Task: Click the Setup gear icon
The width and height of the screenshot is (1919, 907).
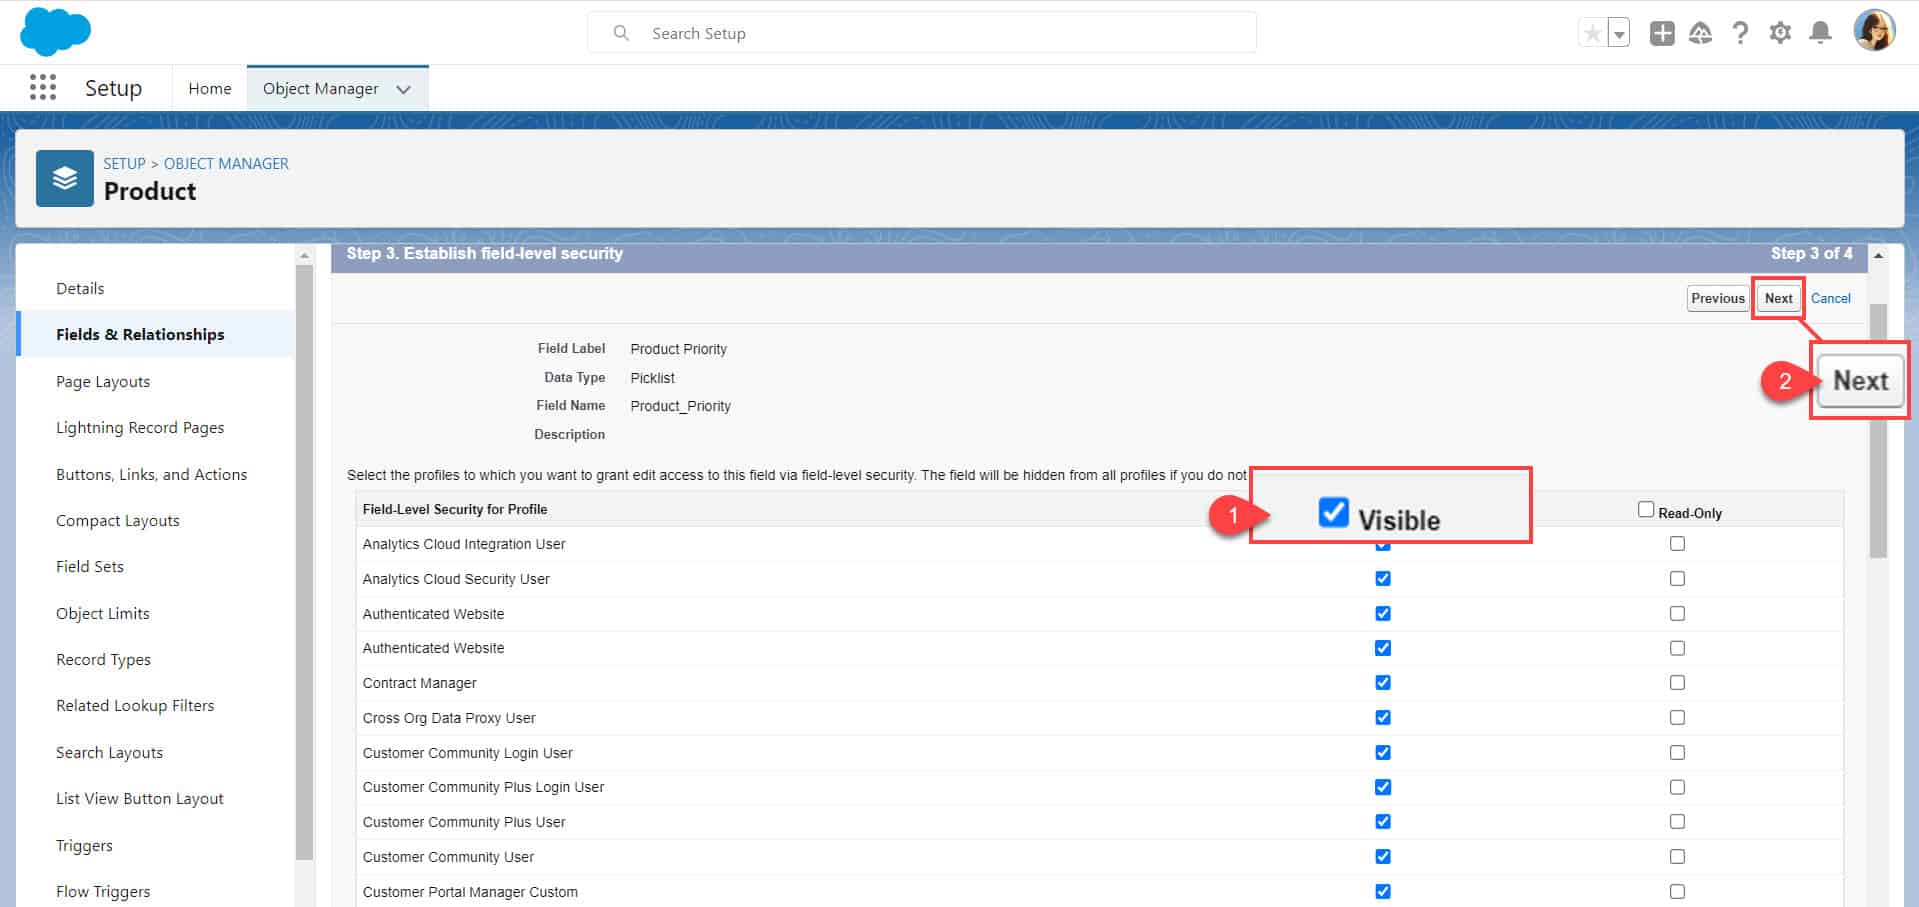Action: (1781, 32)
